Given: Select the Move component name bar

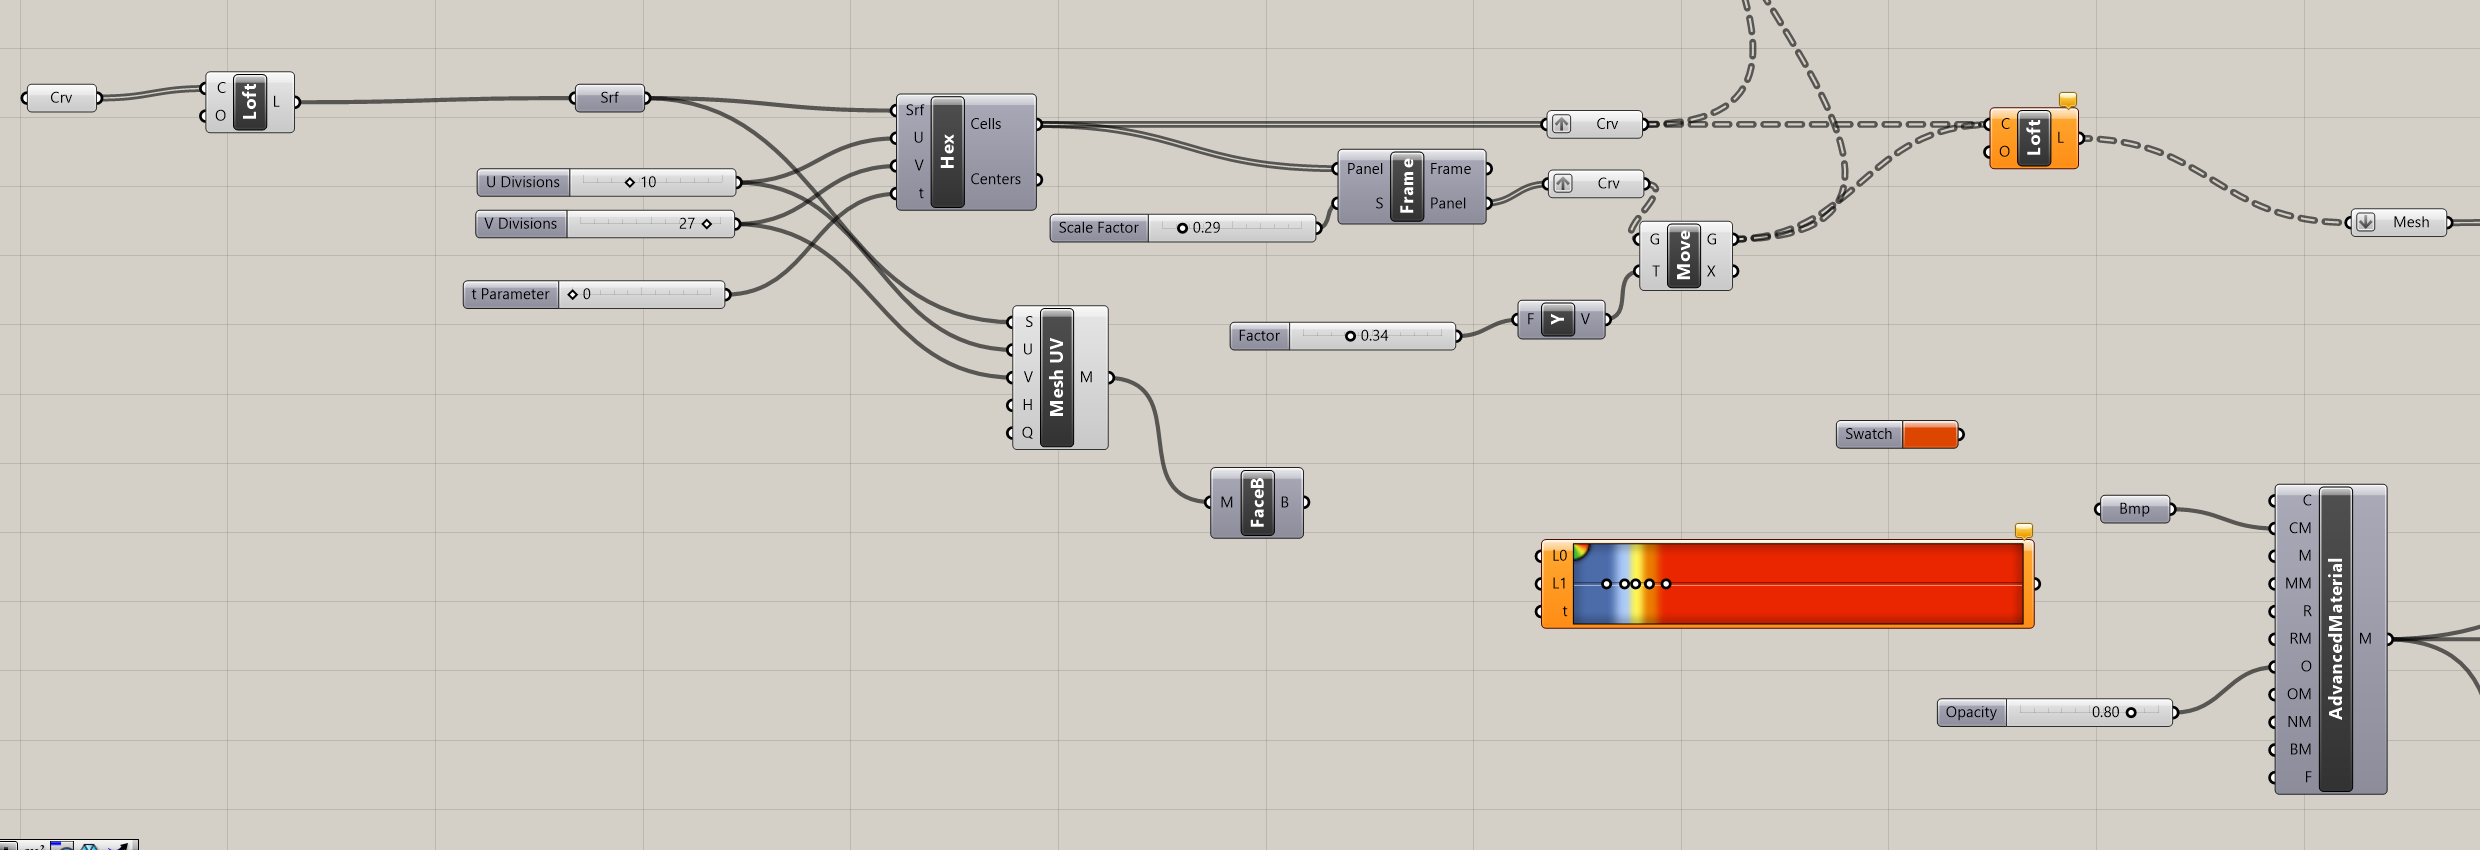Looking at the screenshot, I should click(x=1684, y=256).
